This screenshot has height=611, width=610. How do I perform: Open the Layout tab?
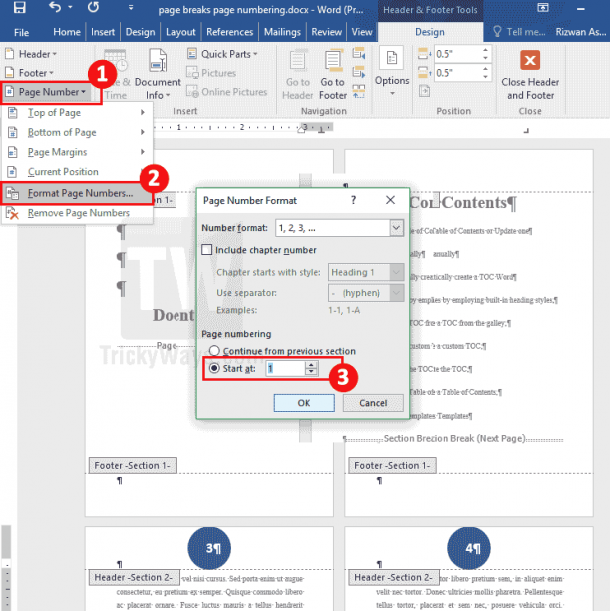tap(180, 32)
